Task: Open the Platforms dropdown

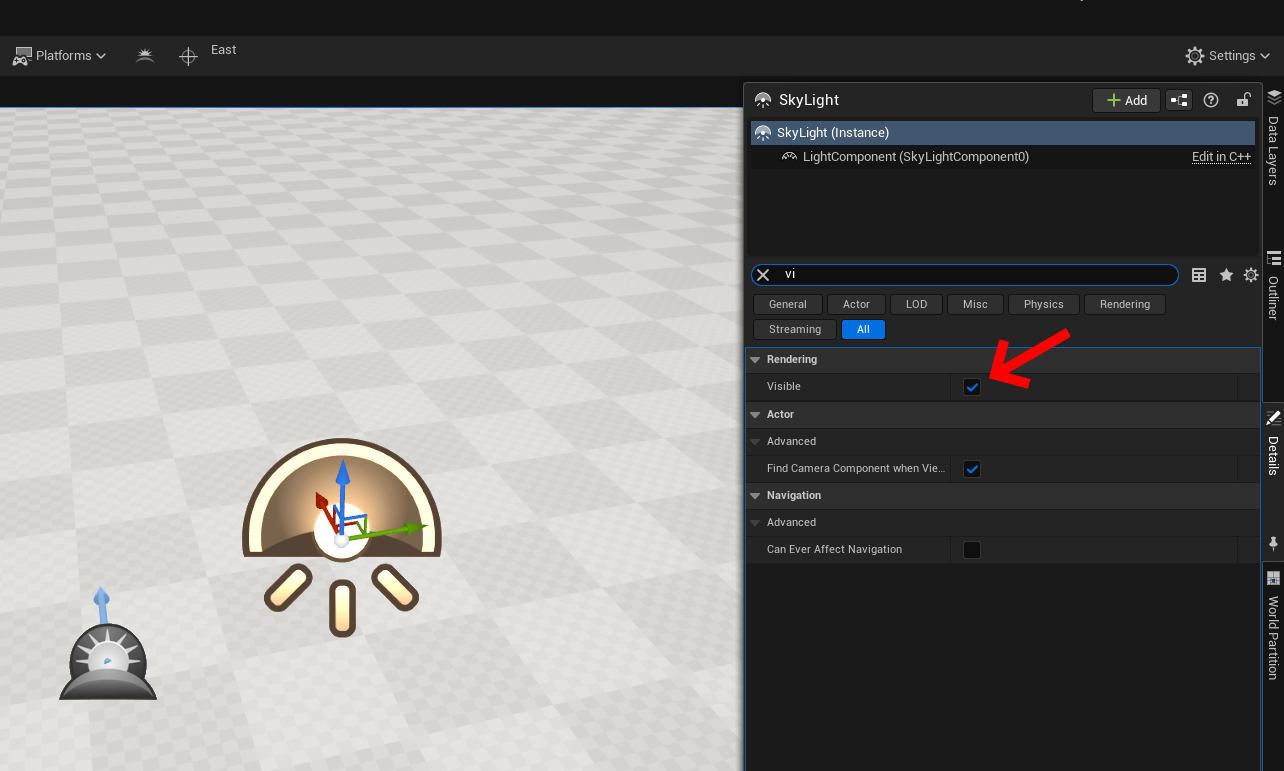Action: coord(60,56)
